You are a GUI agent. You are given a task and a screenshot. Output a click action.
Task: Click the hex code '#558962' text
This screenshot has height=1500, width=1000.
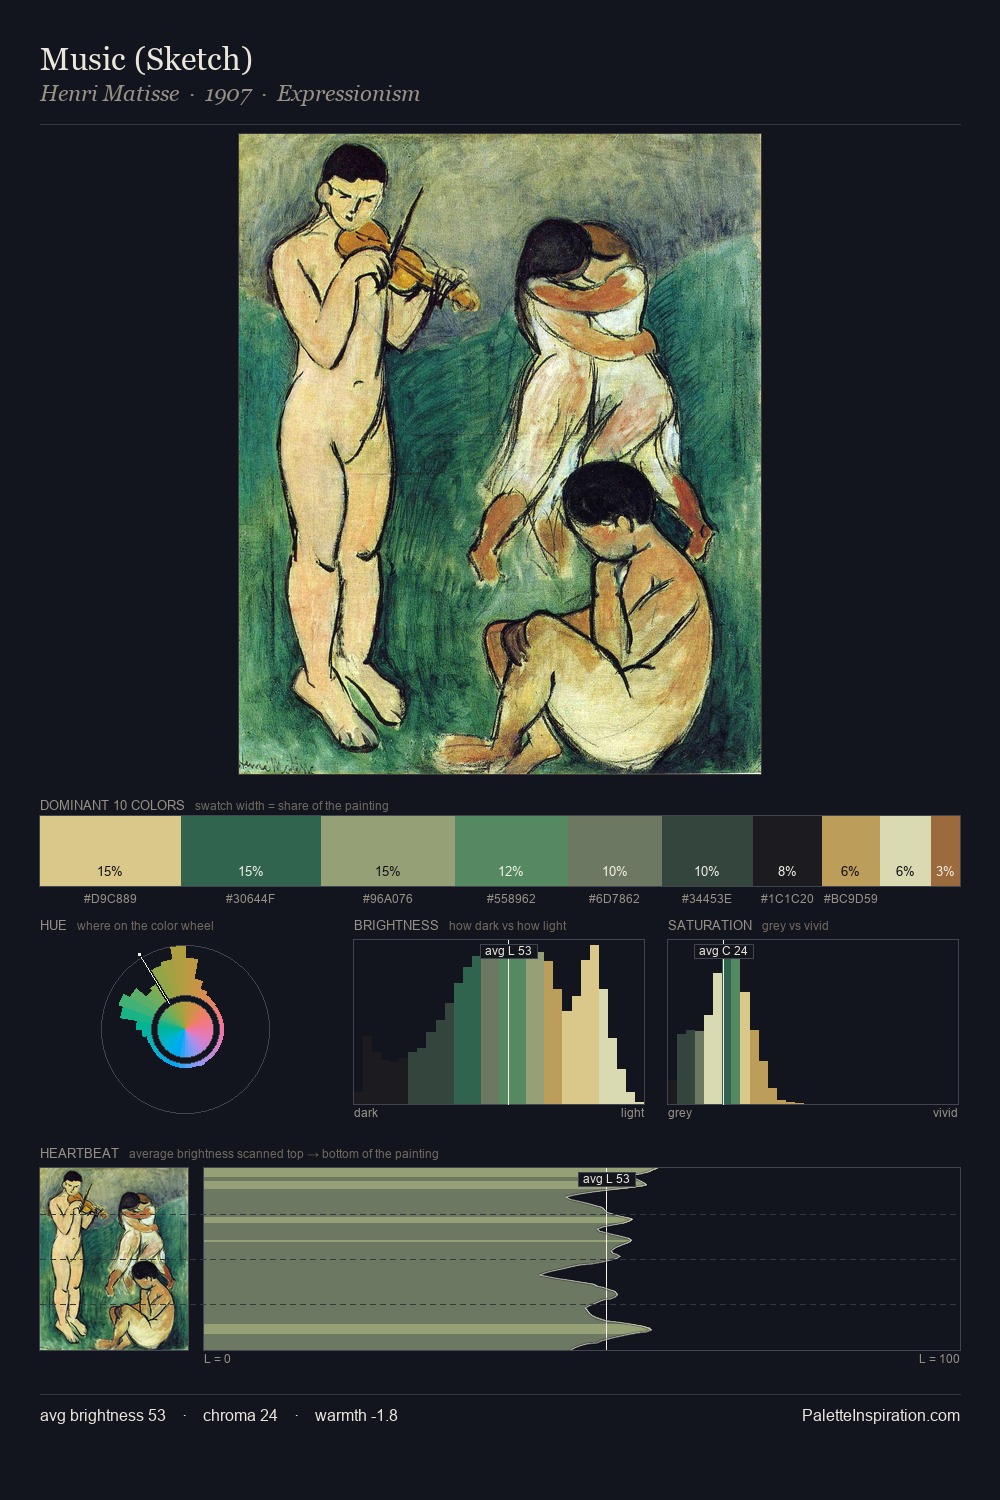click(x=511, y=899)
